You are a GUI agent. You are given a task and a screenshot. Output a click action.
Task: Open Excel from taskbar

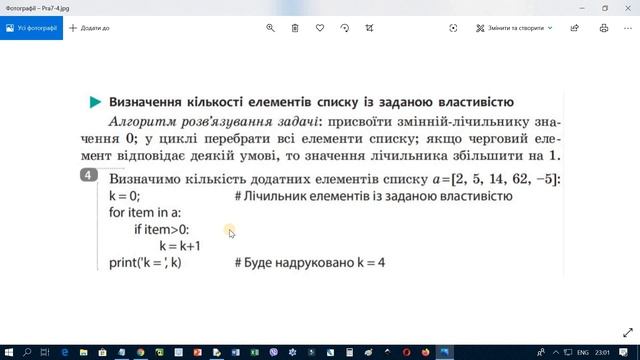255,352
